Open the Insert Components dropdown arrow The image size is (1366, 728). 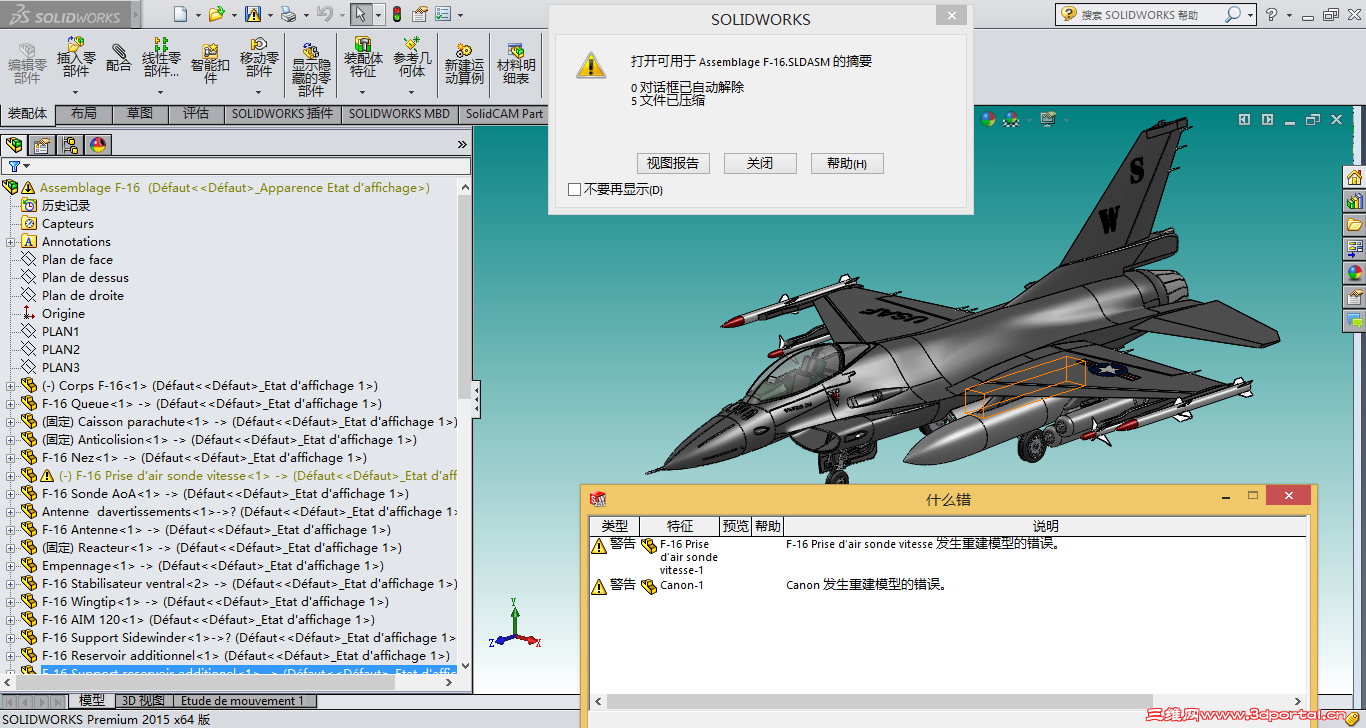tap(75, 93)
